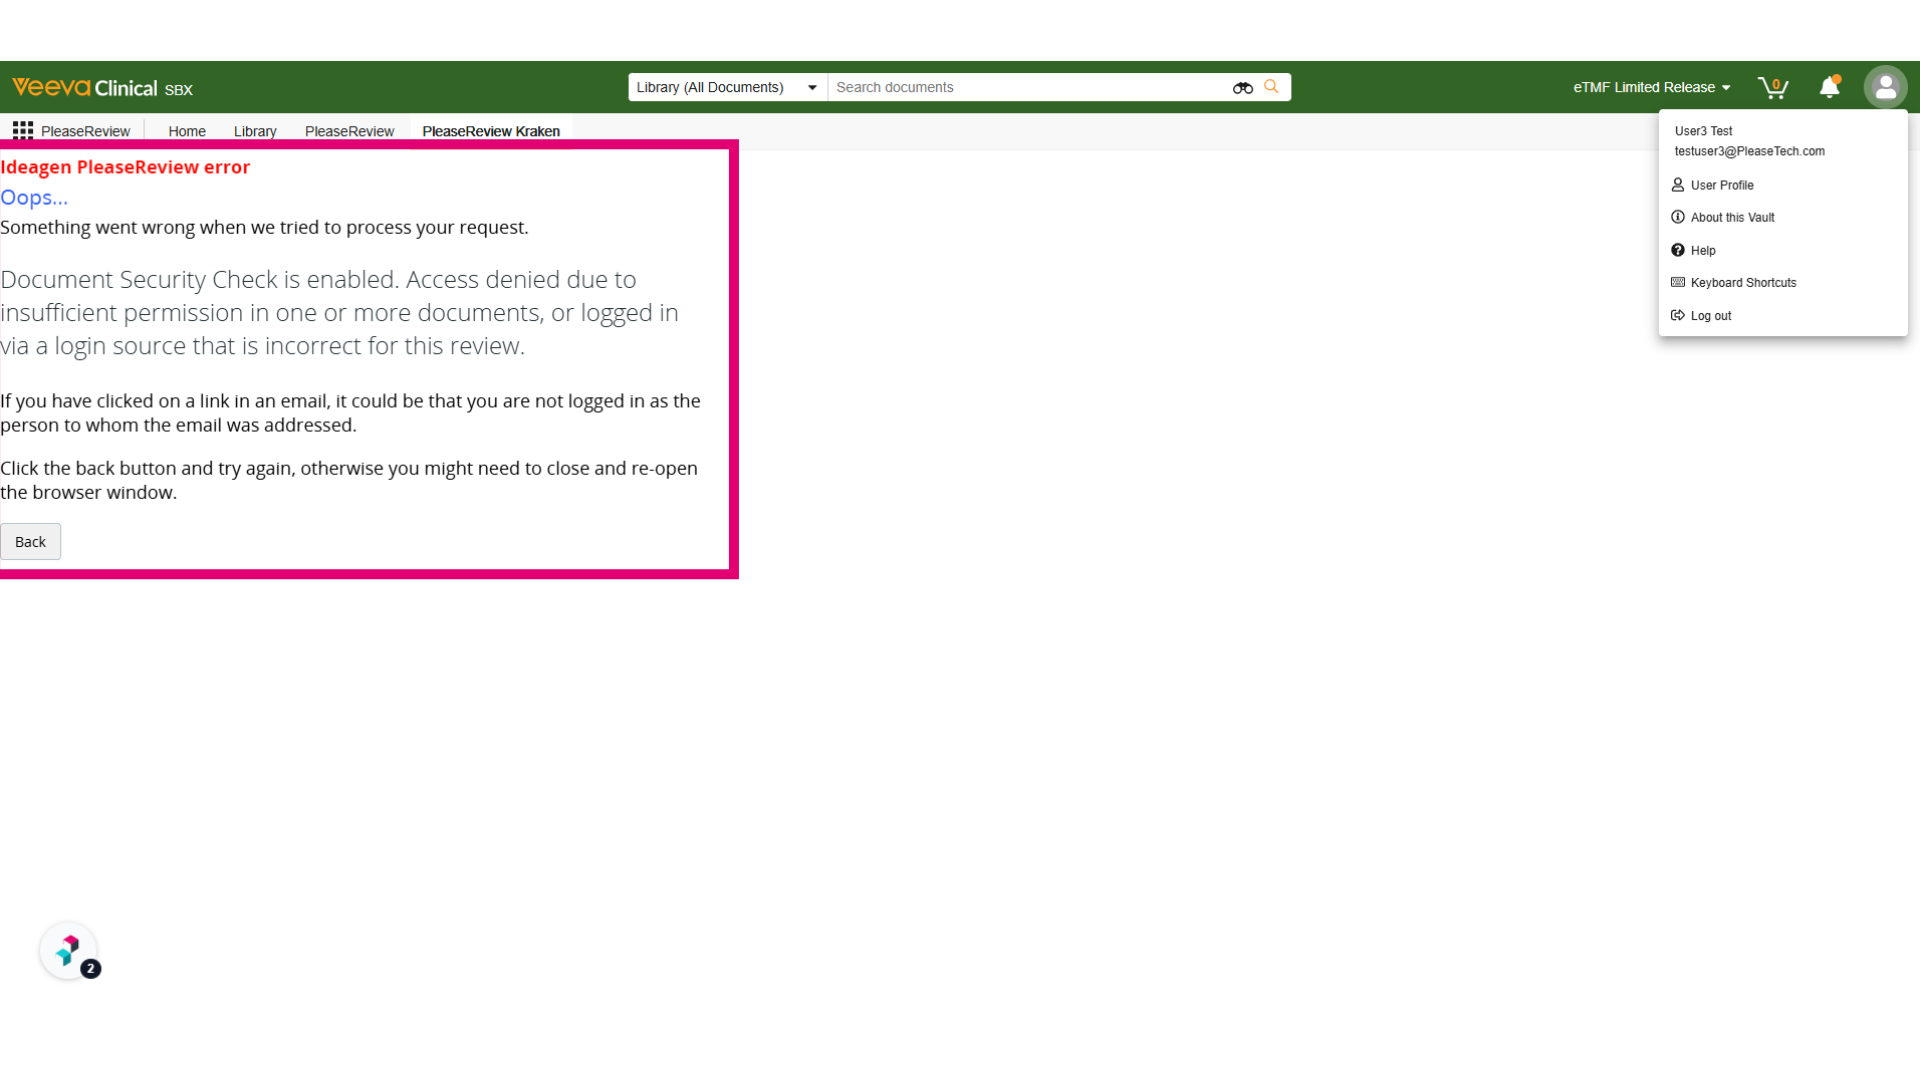Click the Oops... heading text
This screenshot has height=1080, width=1920.
[34, 197]
